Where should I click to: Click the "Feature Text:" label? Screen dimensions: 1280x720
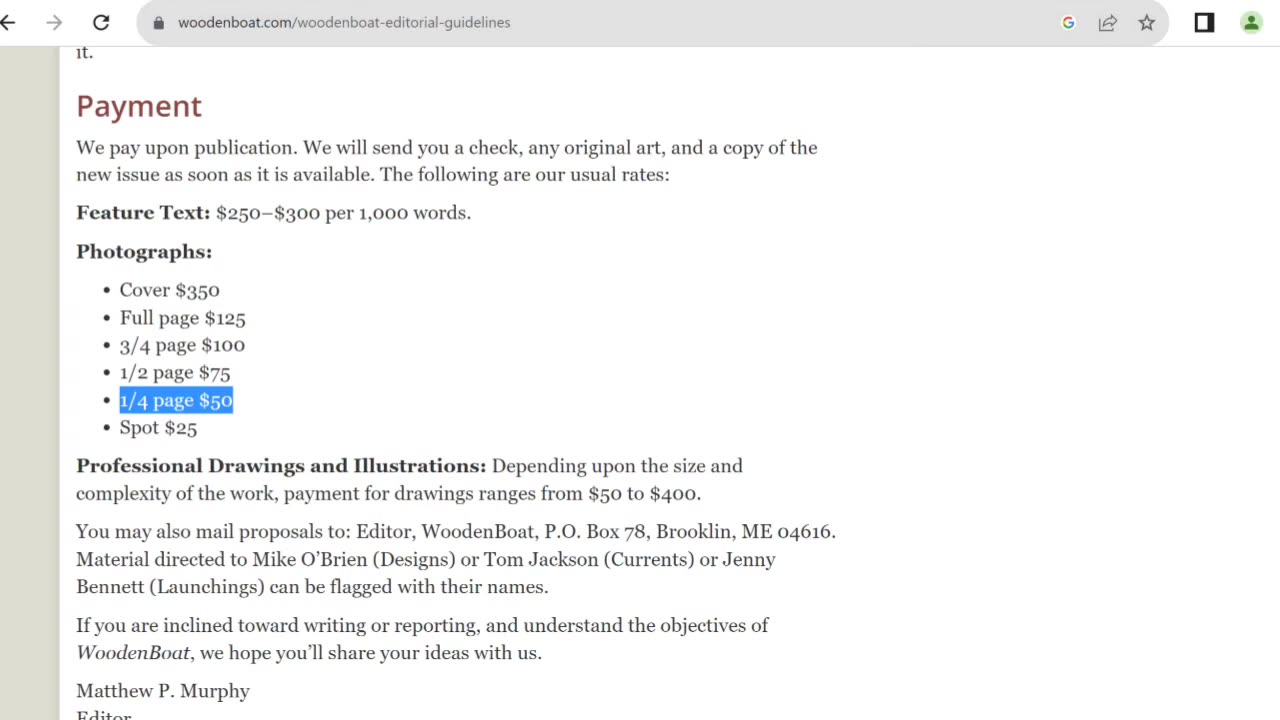(x=143, y=213)
